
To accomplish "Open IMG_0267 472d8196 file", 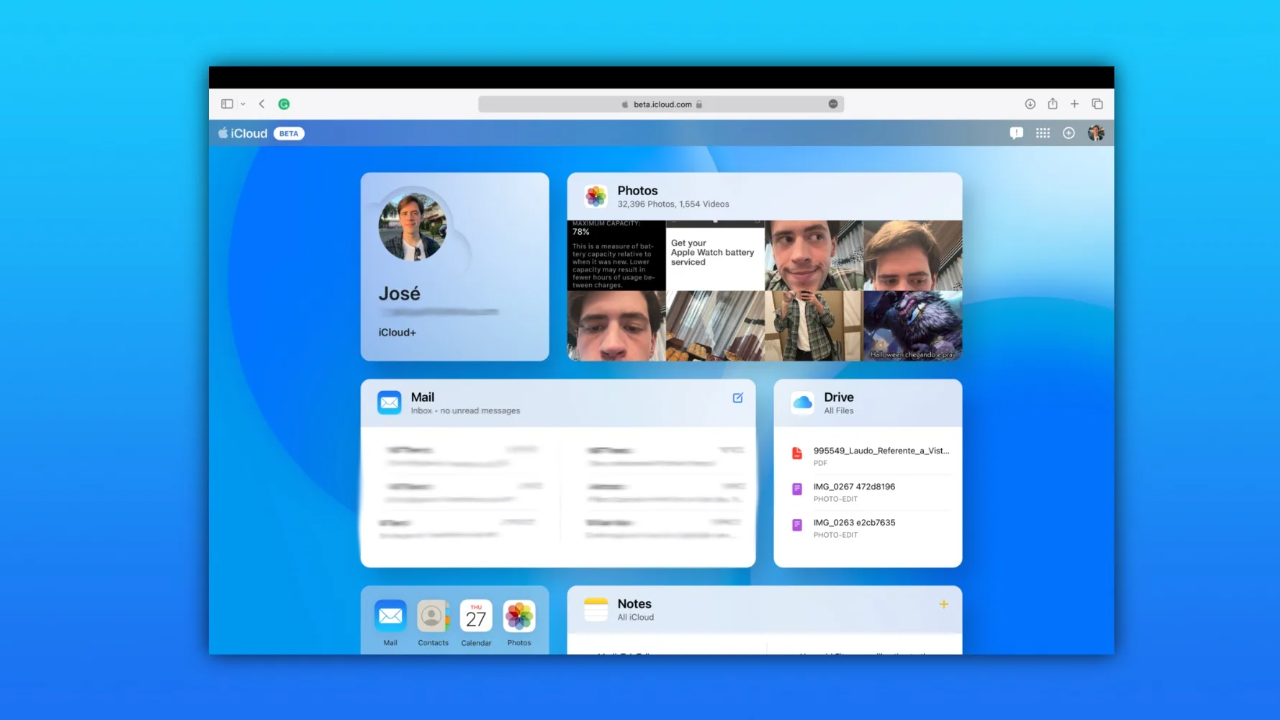I will (x=868, y=492).
